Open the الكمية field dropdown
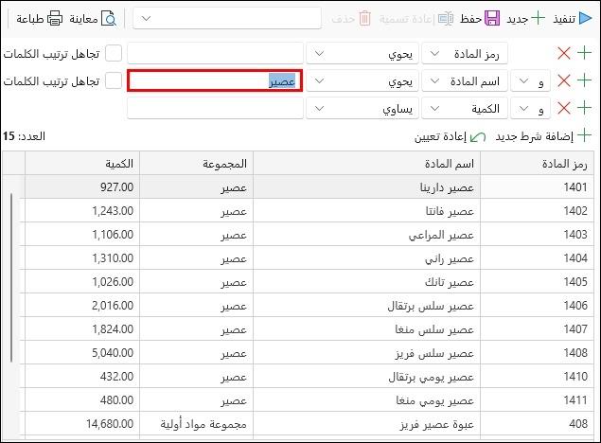Viewport: 601px width, 443px height. [x=465, y=108]
